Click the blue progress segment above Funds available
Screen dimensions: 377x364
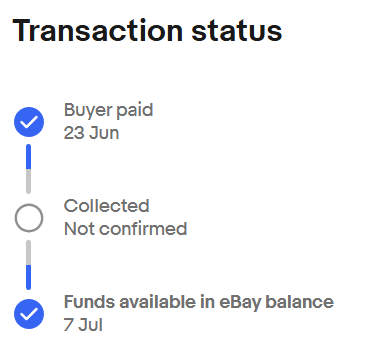(x=29, y=277)
